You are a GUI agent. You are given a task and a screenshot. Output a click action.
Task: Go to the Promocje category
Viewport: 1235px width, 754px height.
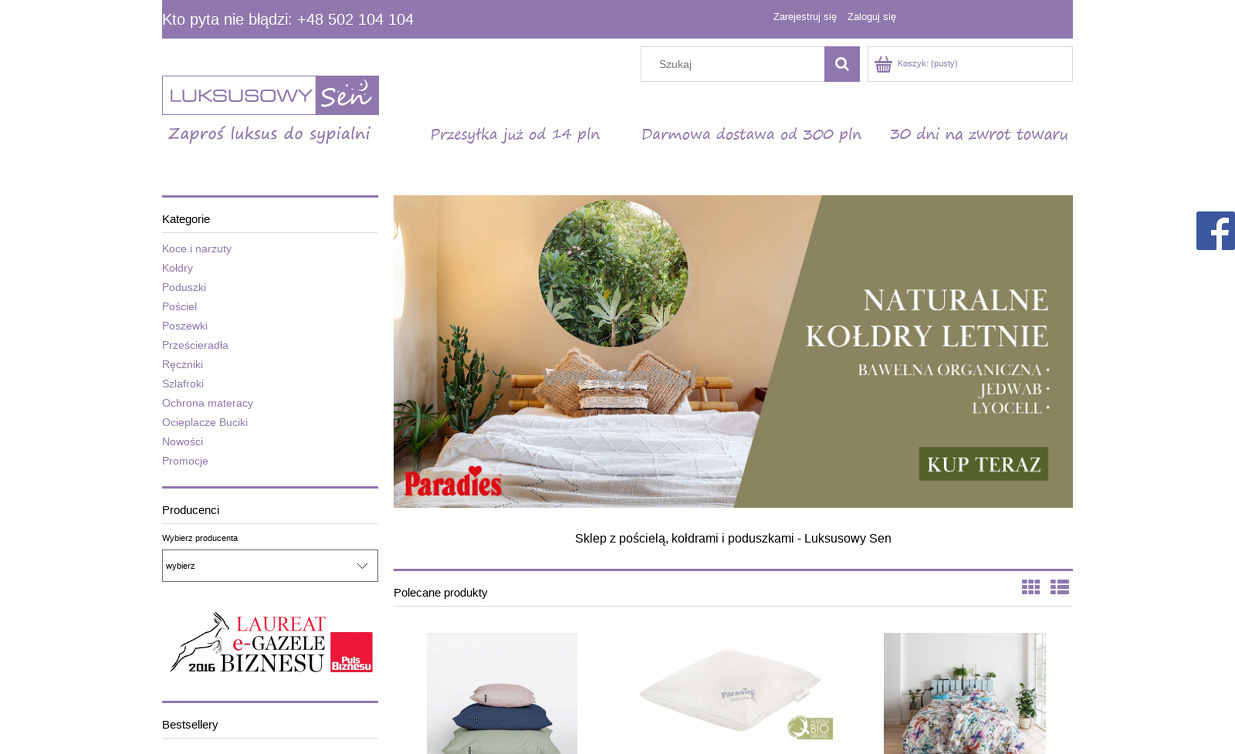185,461
